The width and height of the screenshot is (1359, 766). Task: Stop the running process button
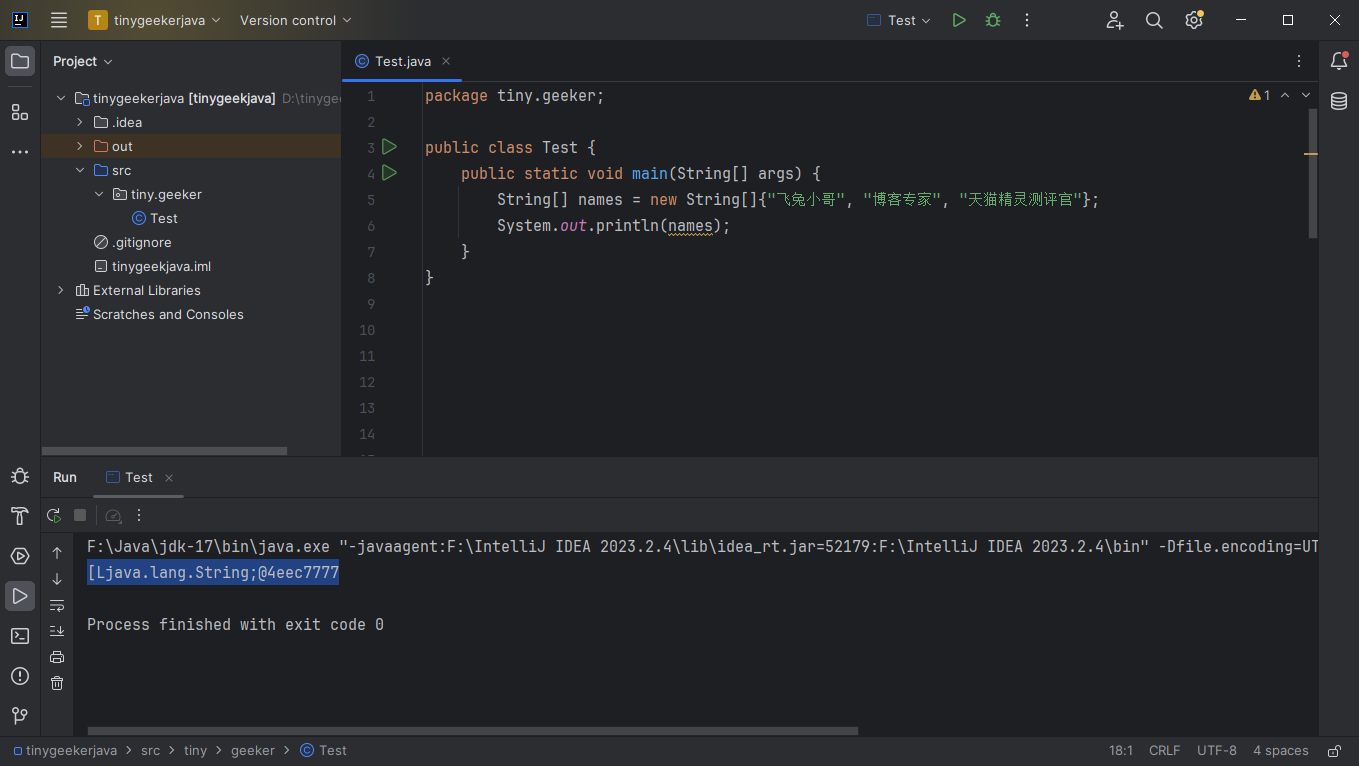(x=80, y=515)
